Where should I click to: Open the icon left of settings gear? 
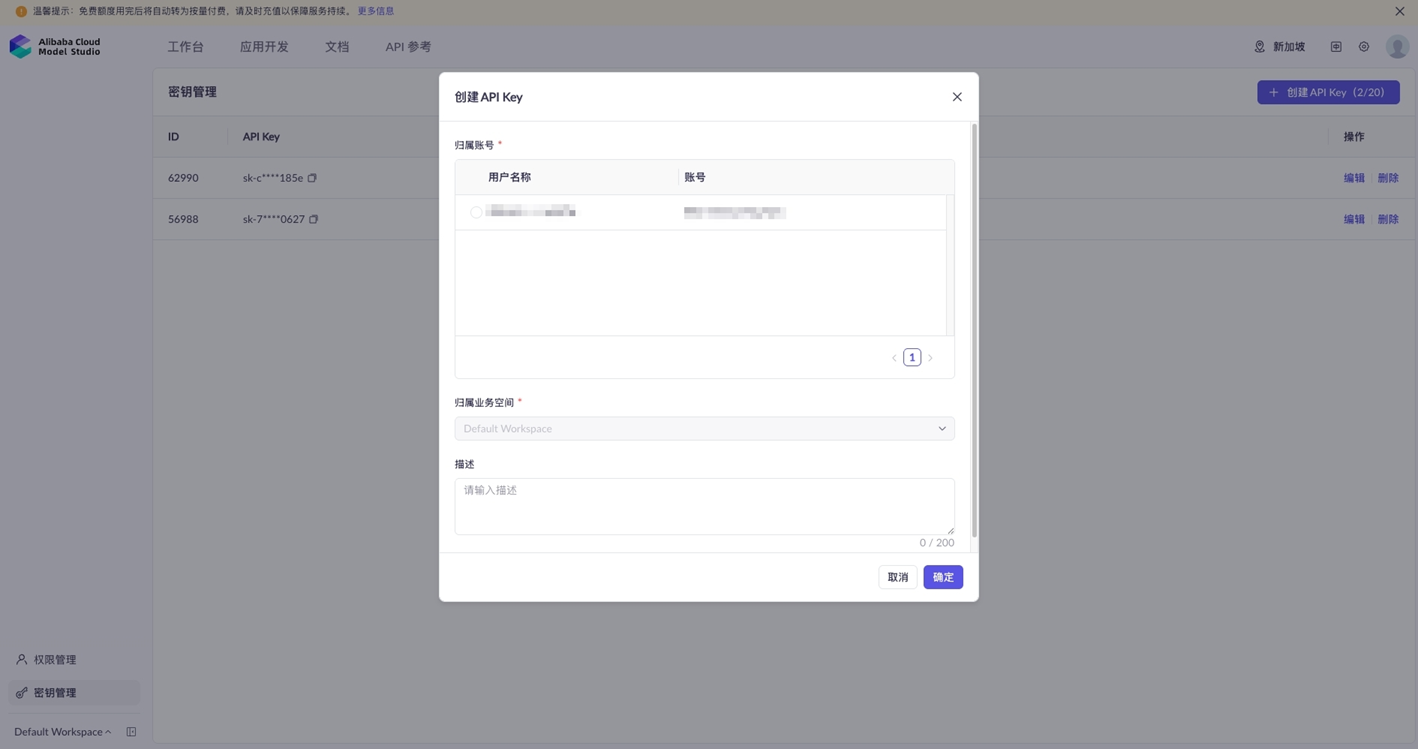(x=1335, y=47)
